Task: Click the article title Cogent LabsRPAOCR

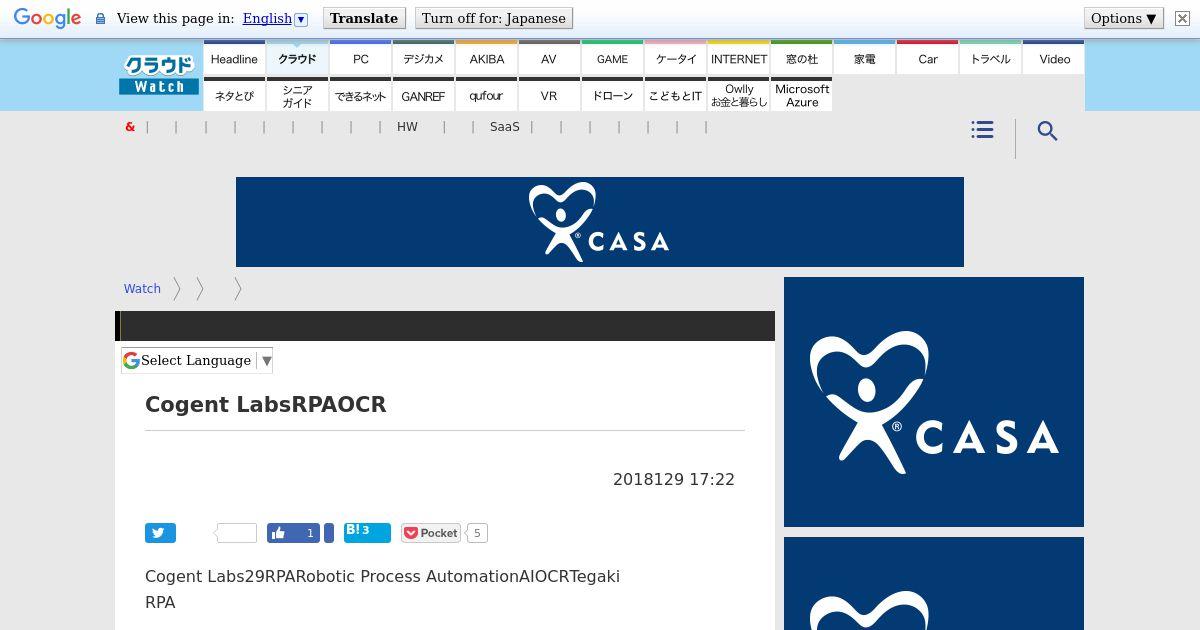Action: (x=266, y=404)
